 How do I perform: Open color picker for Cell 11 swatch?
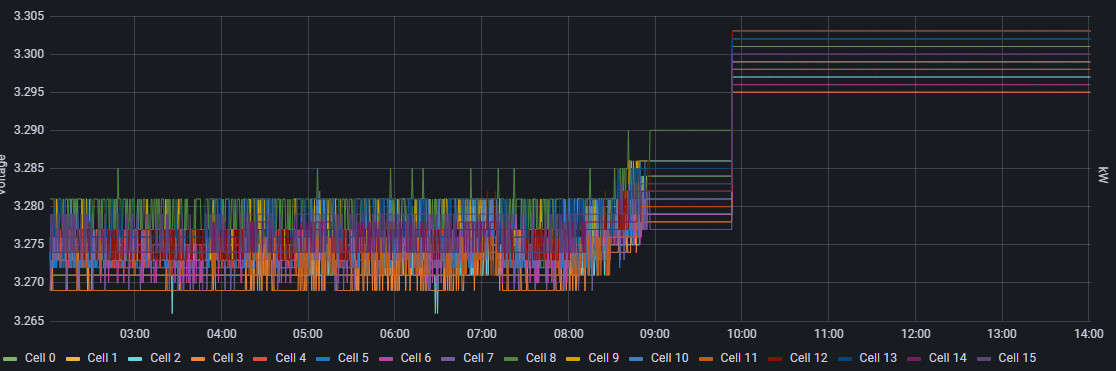pos(706,358)
